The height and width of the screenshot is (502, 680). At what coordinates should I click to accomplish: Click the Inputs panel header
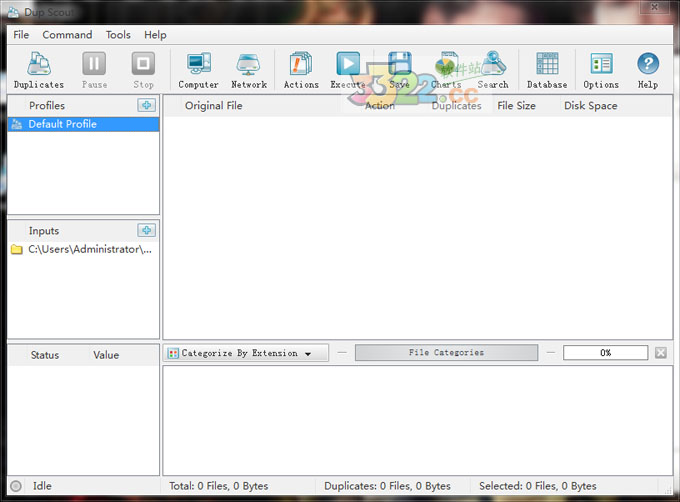(44, 231)
